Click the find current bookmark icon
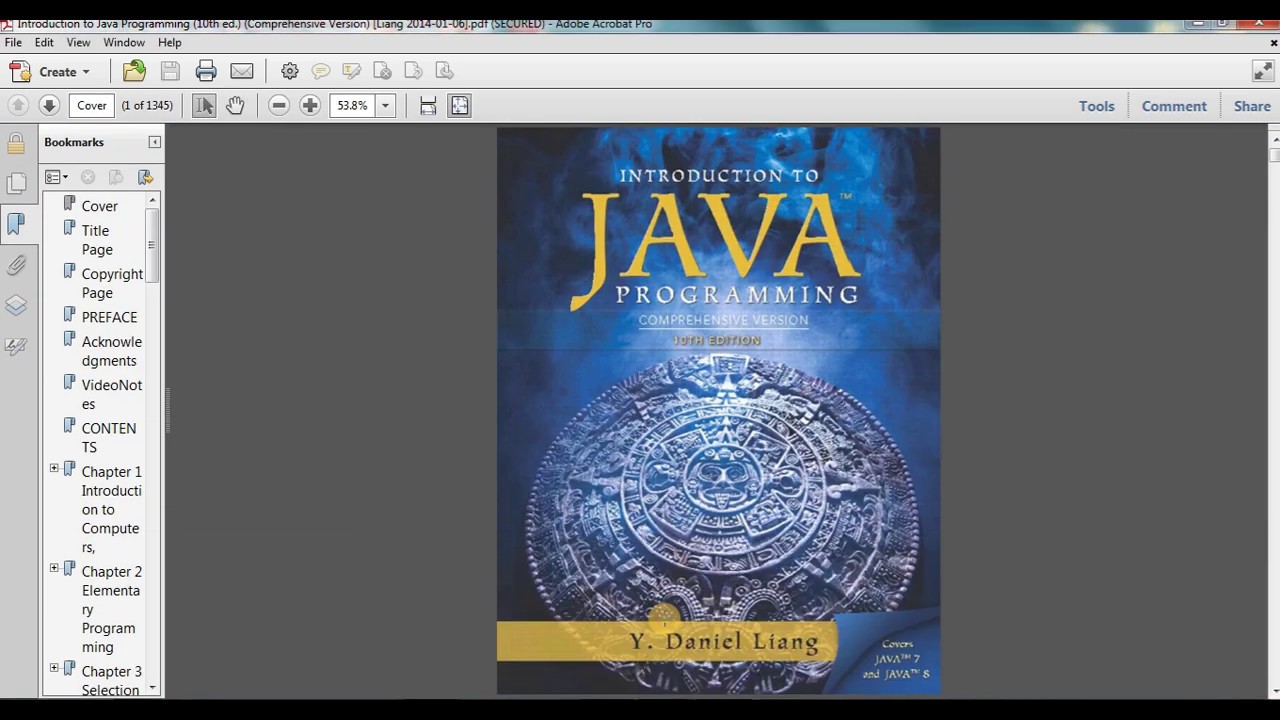Image resolution: width=1280 pixels, height=720 pixels. click(146, 177)
